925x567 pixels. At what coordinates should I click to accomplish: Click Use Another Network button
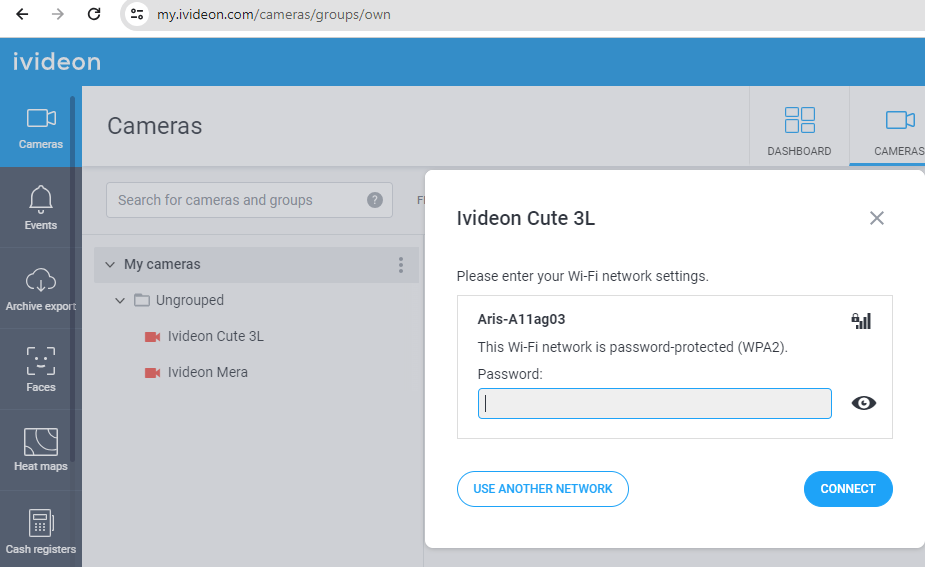(543, 489)
